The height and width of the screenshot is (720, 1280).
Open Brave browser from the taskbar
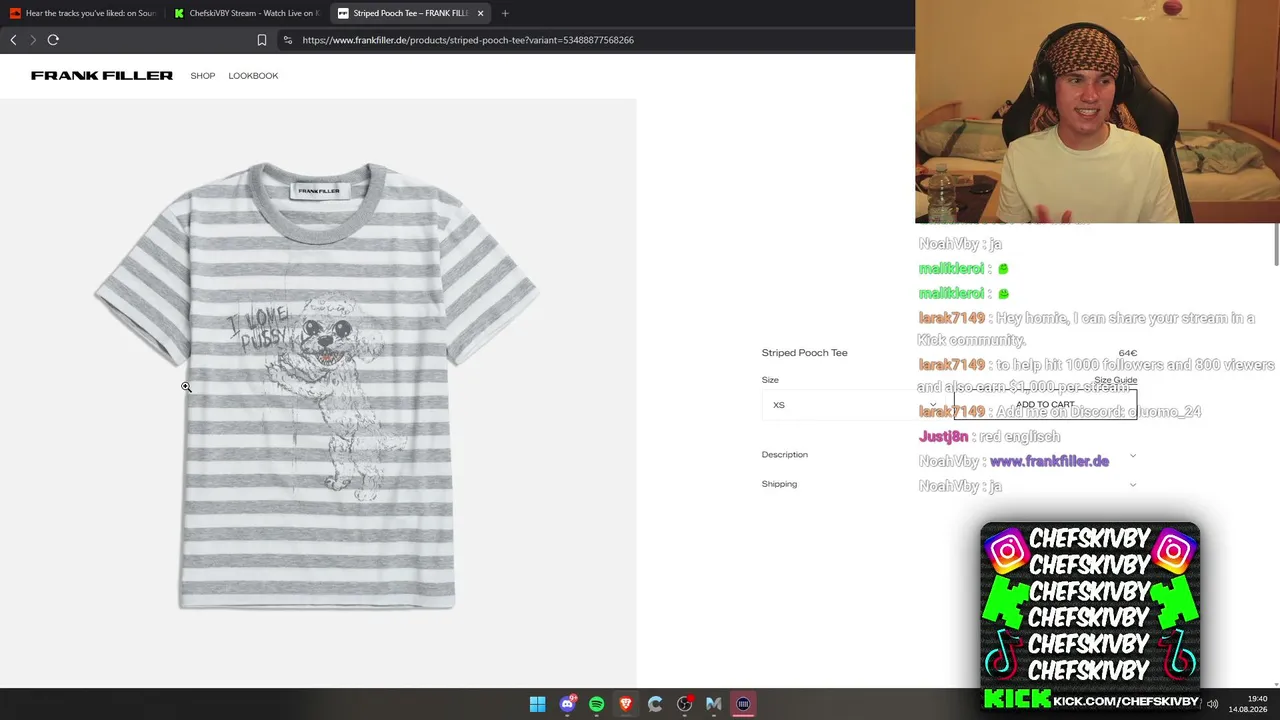[x=626, y=704]
